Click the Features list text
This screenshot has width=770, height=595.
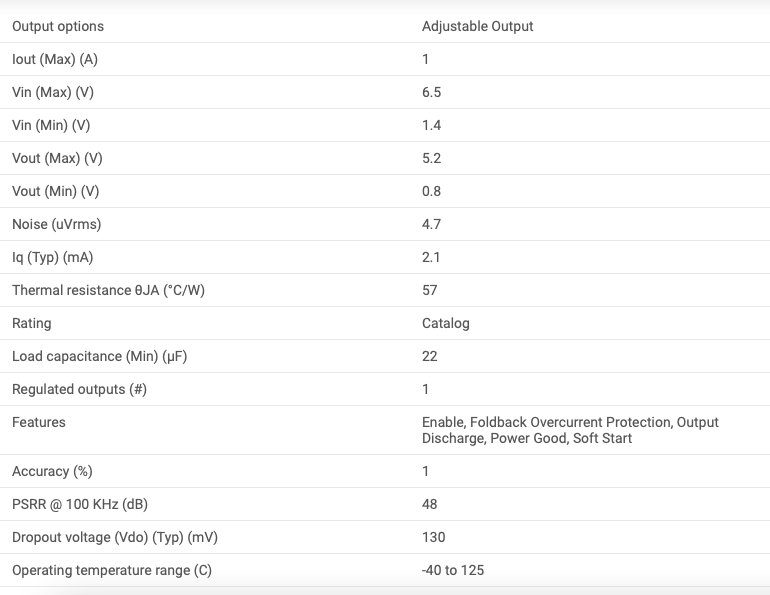[x=570, y=430]
